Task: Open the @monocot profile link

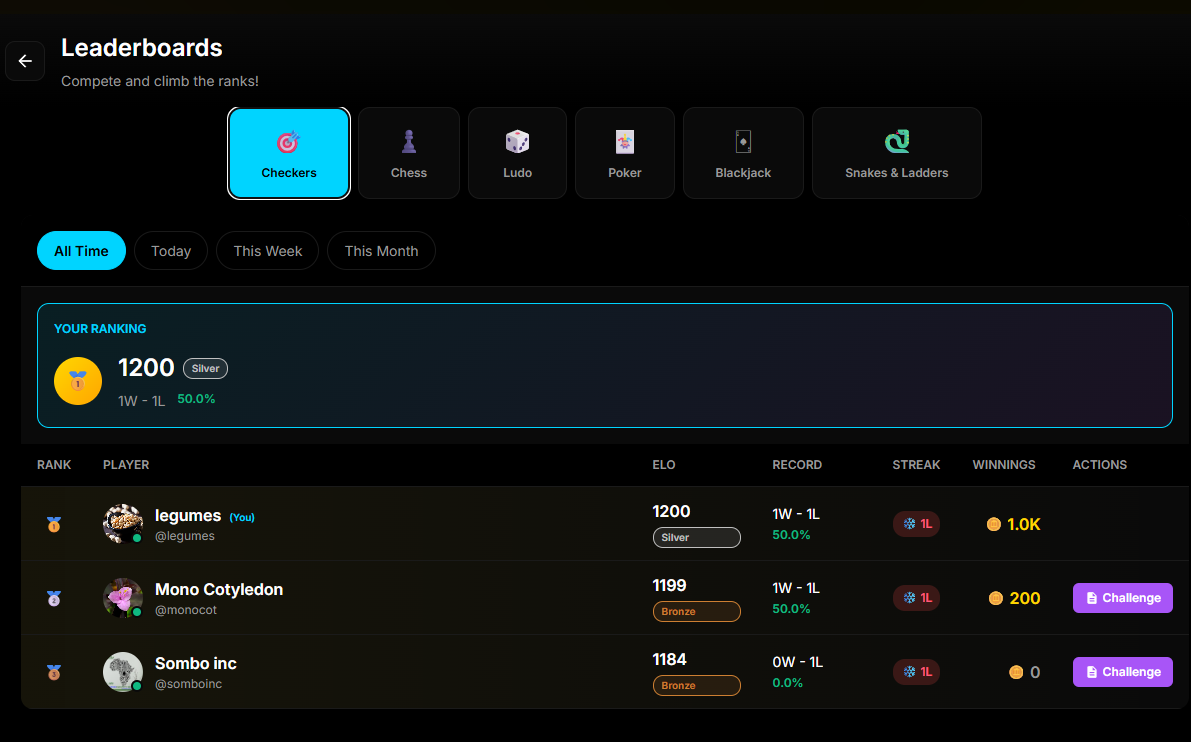Action: [186, 609]
